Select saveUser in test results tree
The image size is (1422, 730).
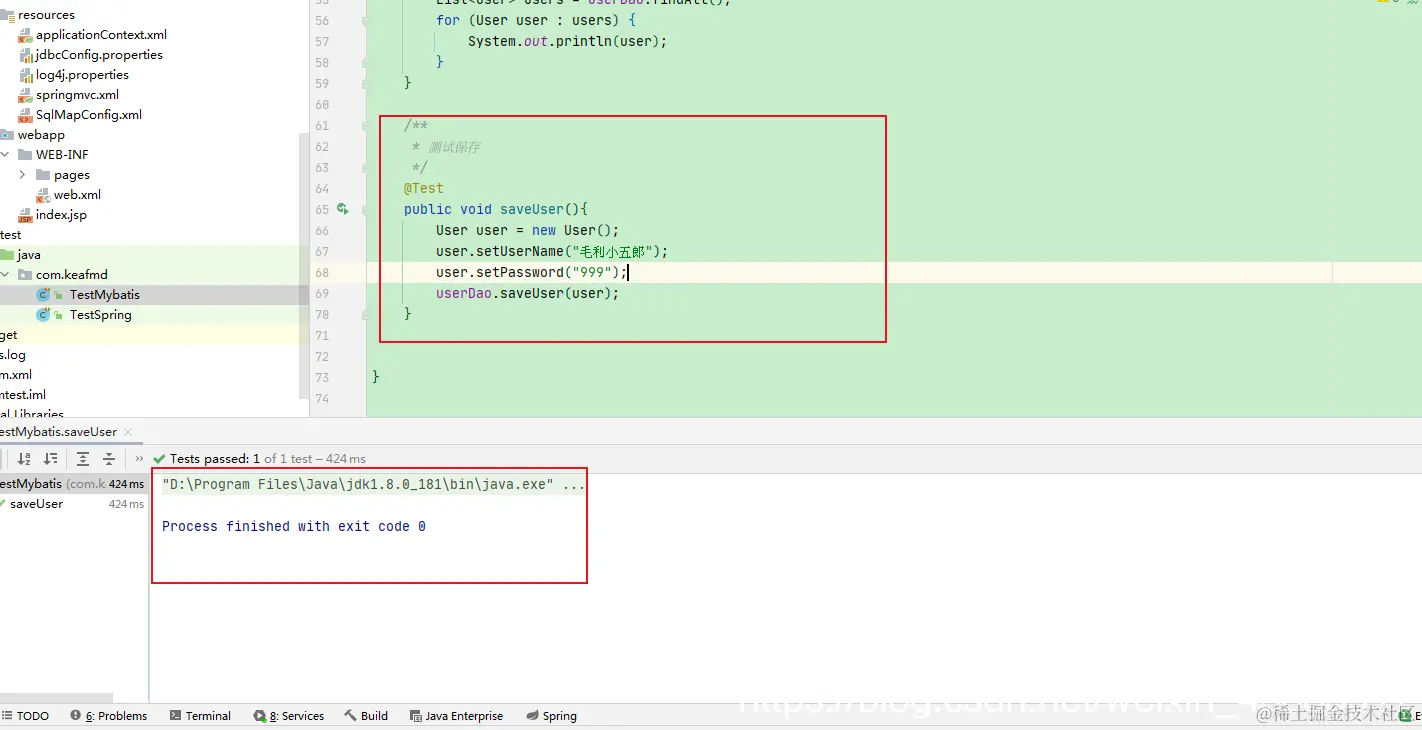[36, 504]
